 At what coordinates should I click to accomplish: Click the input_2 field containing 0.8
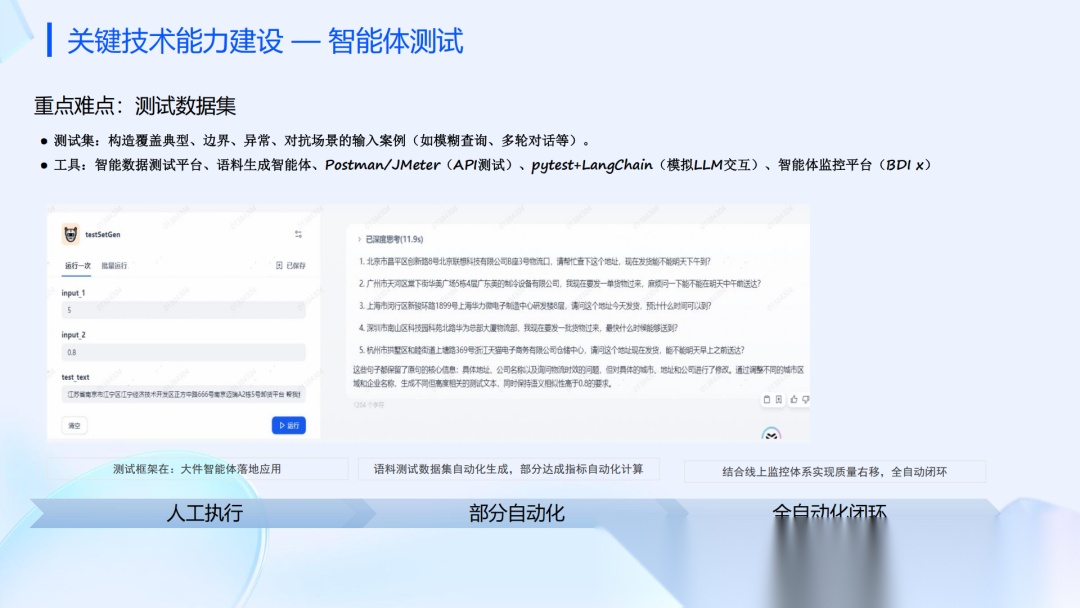tap(183, 352)
